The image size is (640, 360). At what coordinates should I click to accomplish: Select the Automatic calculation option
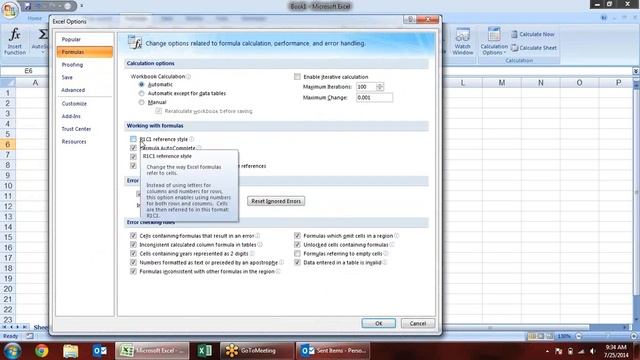(x=142, y=84)
